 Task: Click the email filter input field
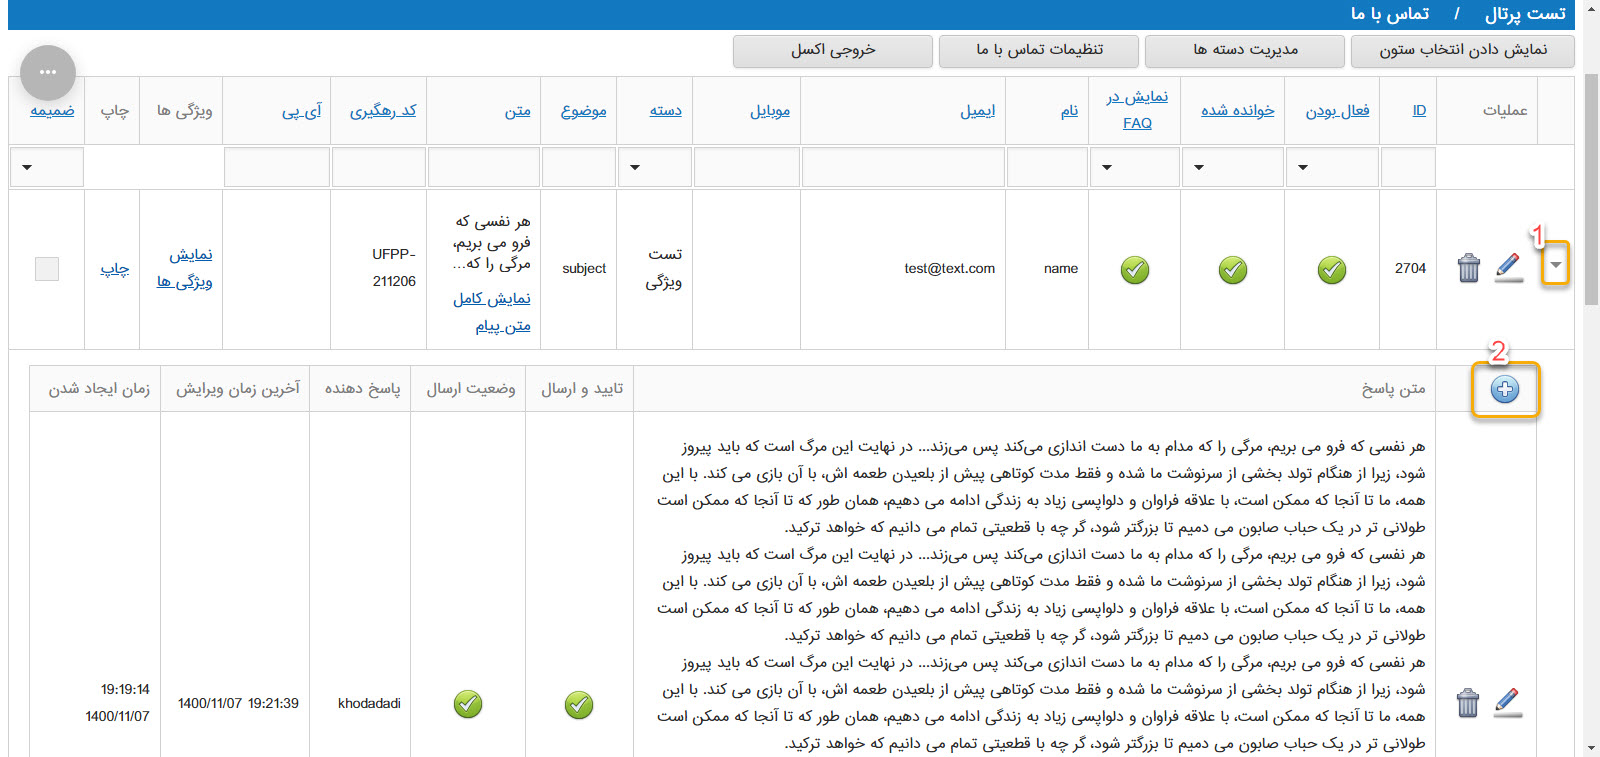pyautogui.click(x=902, y=167)
